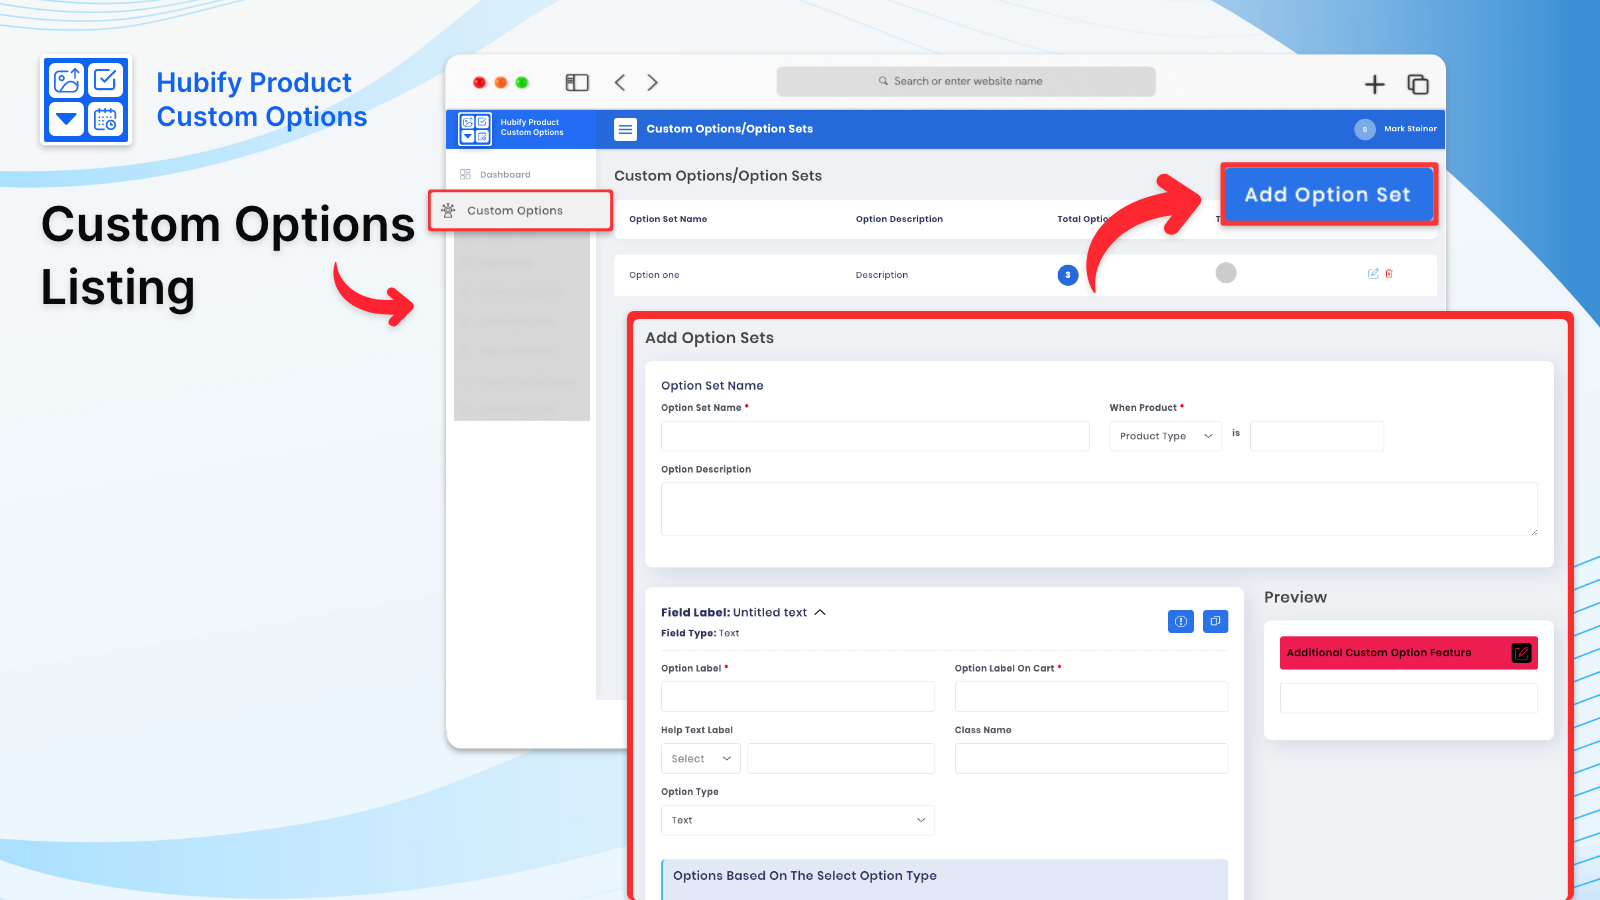
Task: Open Custom Options from the sidebar
Action: click(514, 210)
